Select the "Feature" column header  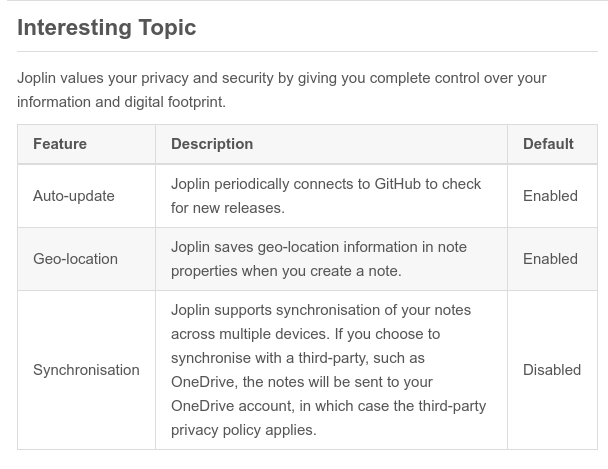pyautogui.click(x=60, y=144)
